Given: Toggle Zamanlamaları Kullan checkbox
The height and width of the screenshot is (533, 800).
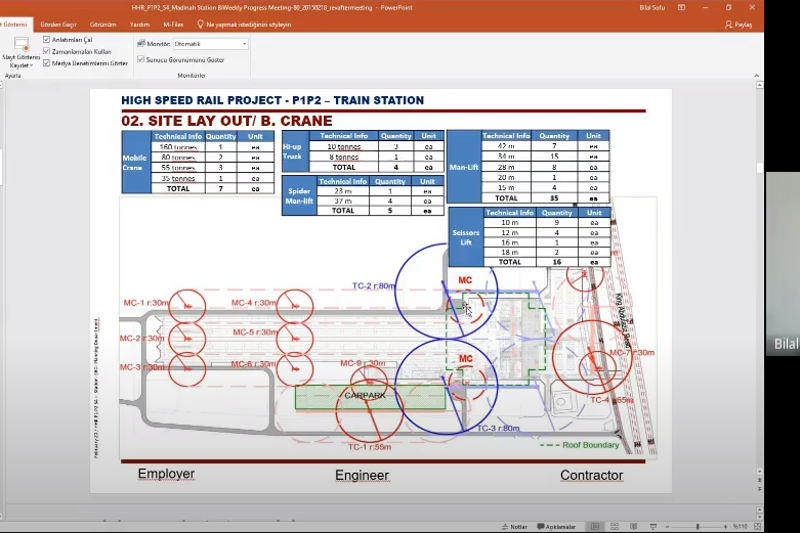Looking at the screenshot, I should 47,51.
